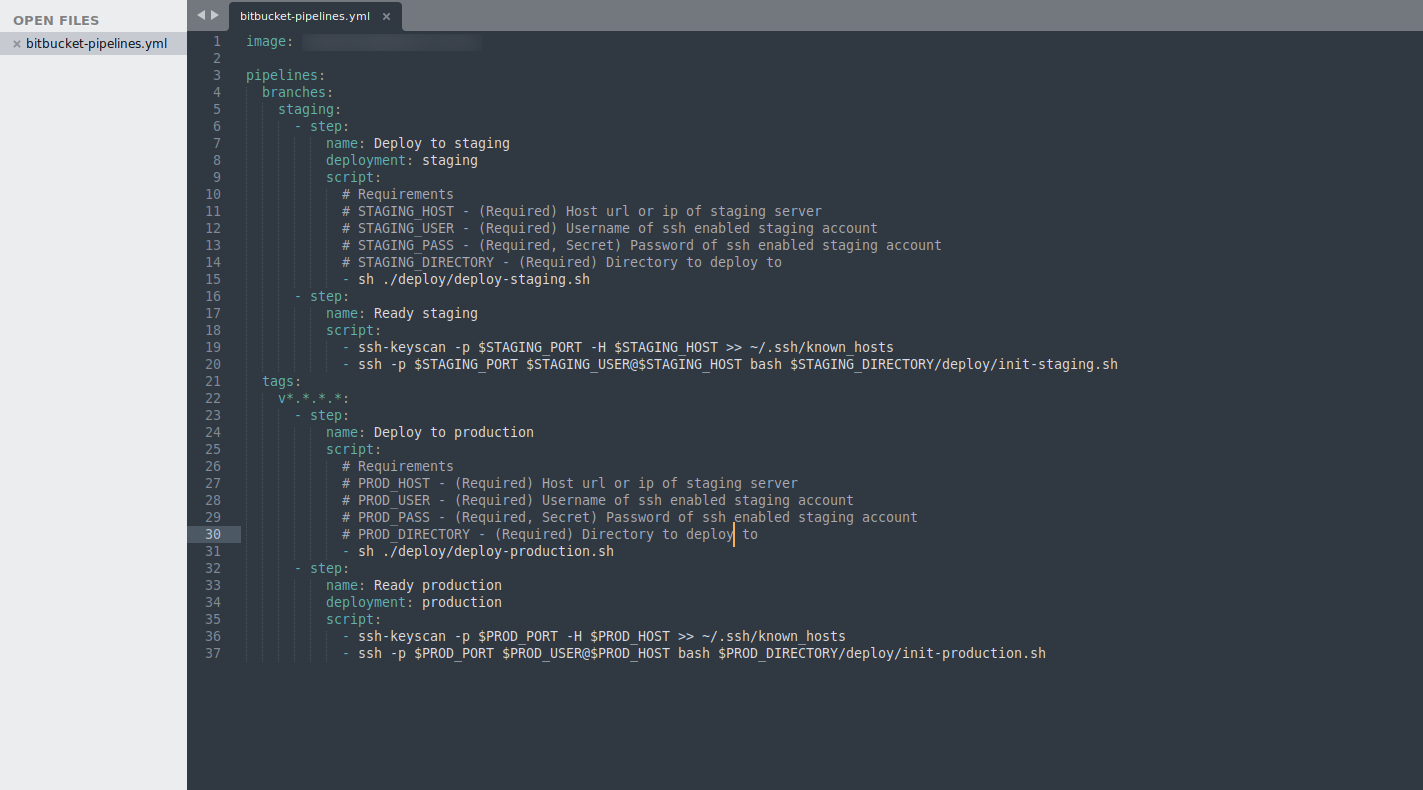Close the bitbucket-pipelines.yml tab
The image size is (1423, 790).
[x=386, y=16]
